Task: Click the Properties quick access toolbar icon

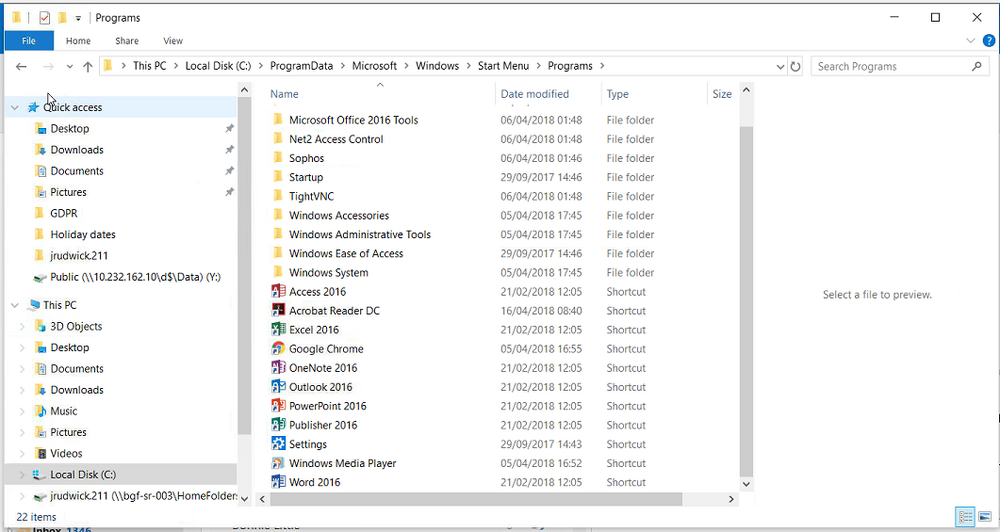Action: pyautogui.click(x=45, y=18)
